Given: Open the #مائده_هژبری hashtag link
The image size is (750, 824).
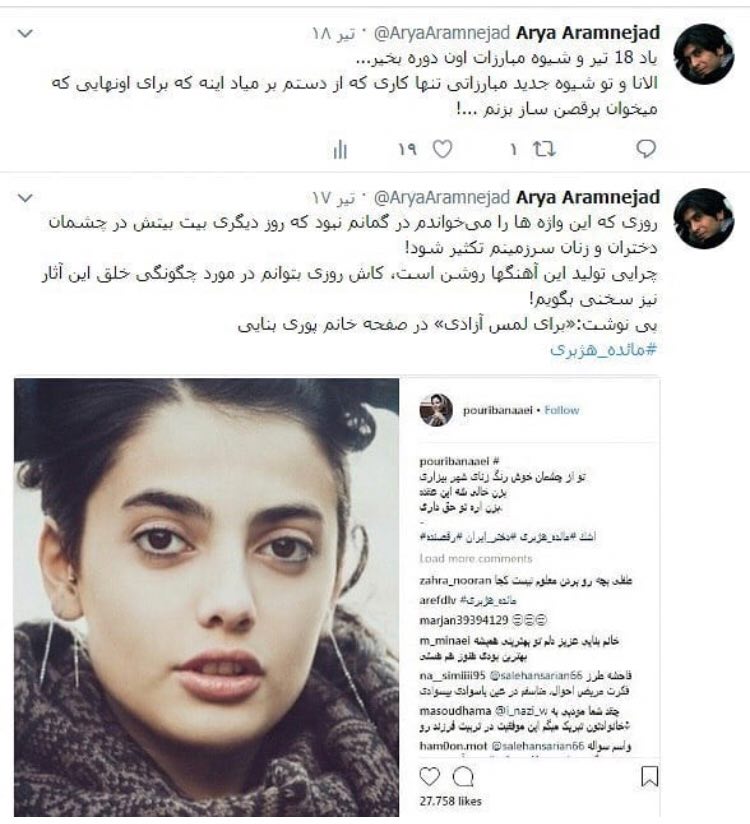Looking at the screenshot, I should (603, 349).
